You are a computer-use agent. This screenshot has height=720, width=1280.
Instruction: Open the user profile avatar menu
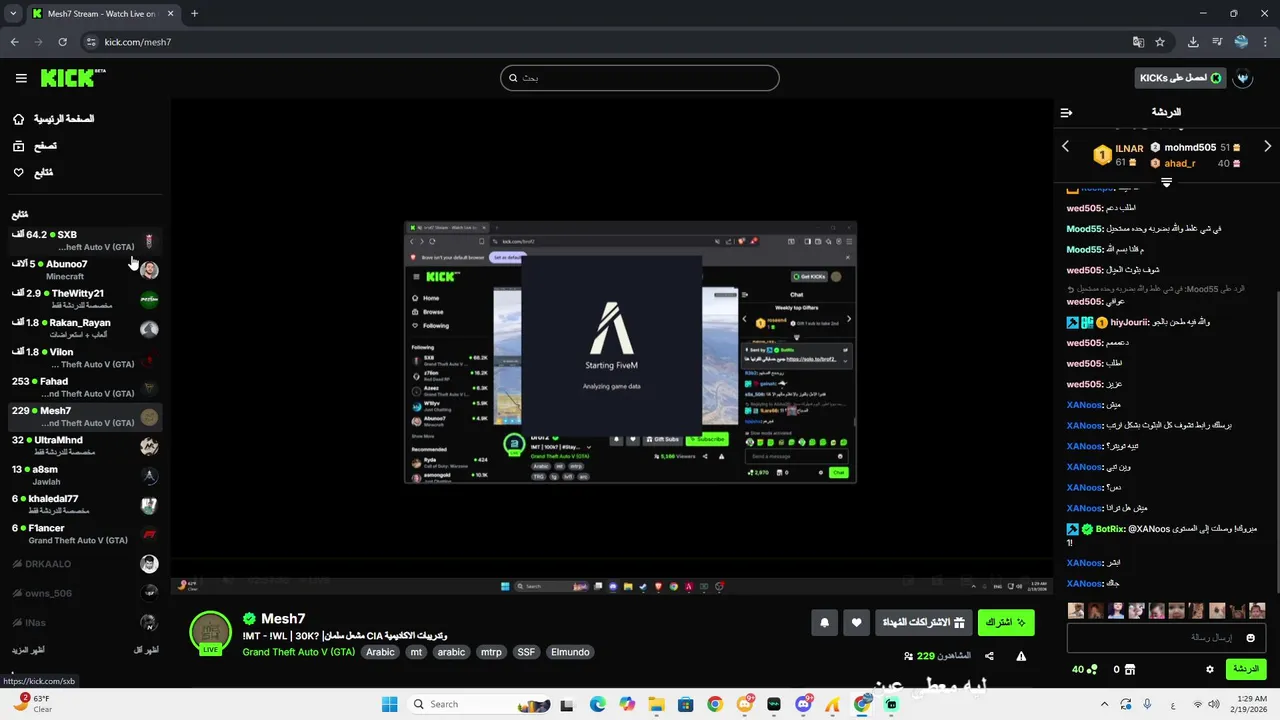pos(1243,78)
